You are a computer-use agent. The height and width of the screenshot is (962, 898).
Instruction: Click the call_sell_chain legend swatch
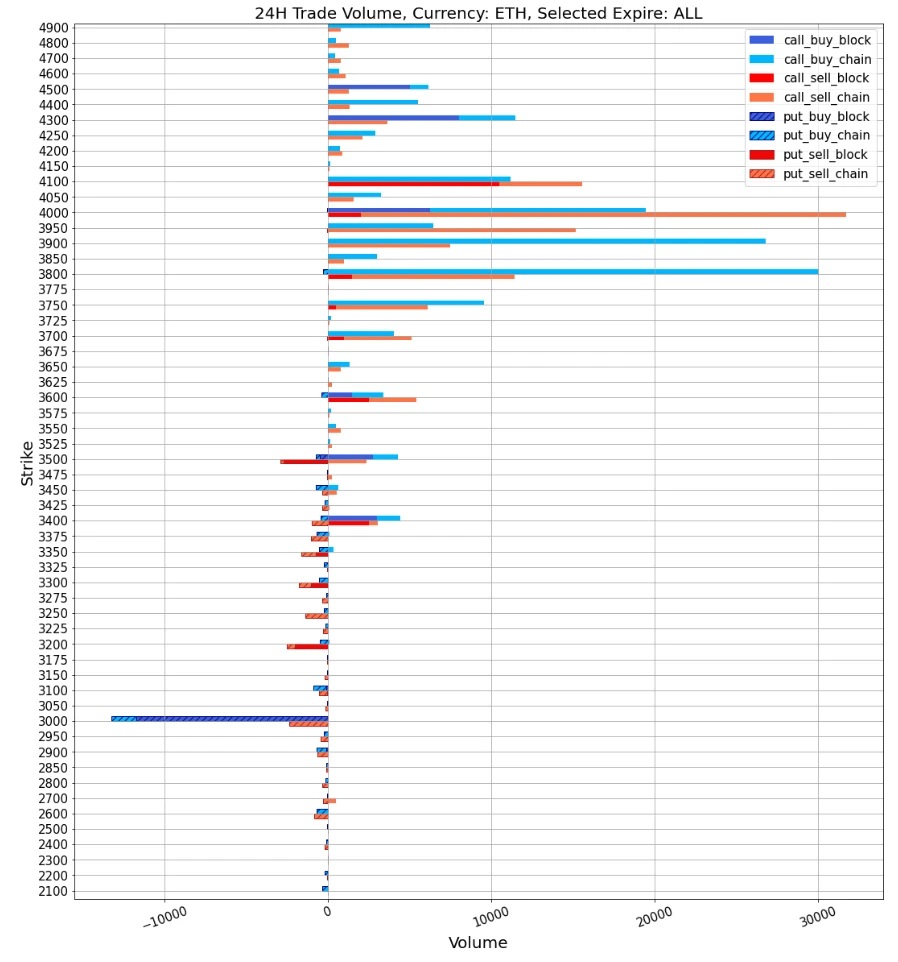pos(762,97)
